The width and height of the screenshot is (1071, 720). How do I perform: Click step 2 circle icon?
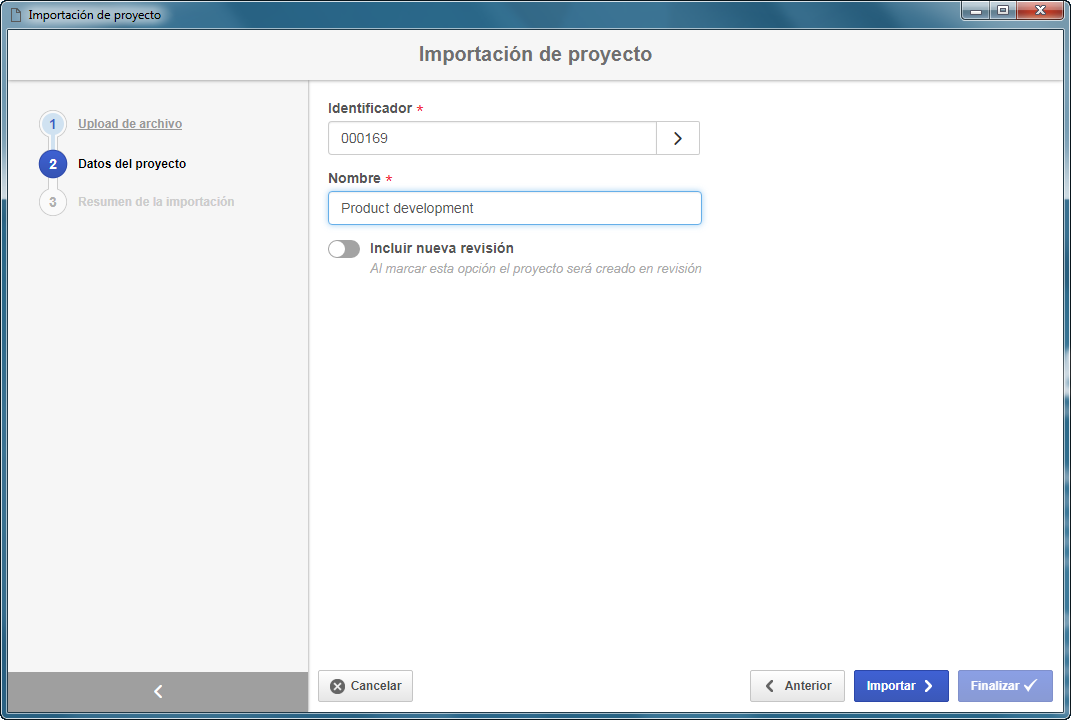(53, 164)
